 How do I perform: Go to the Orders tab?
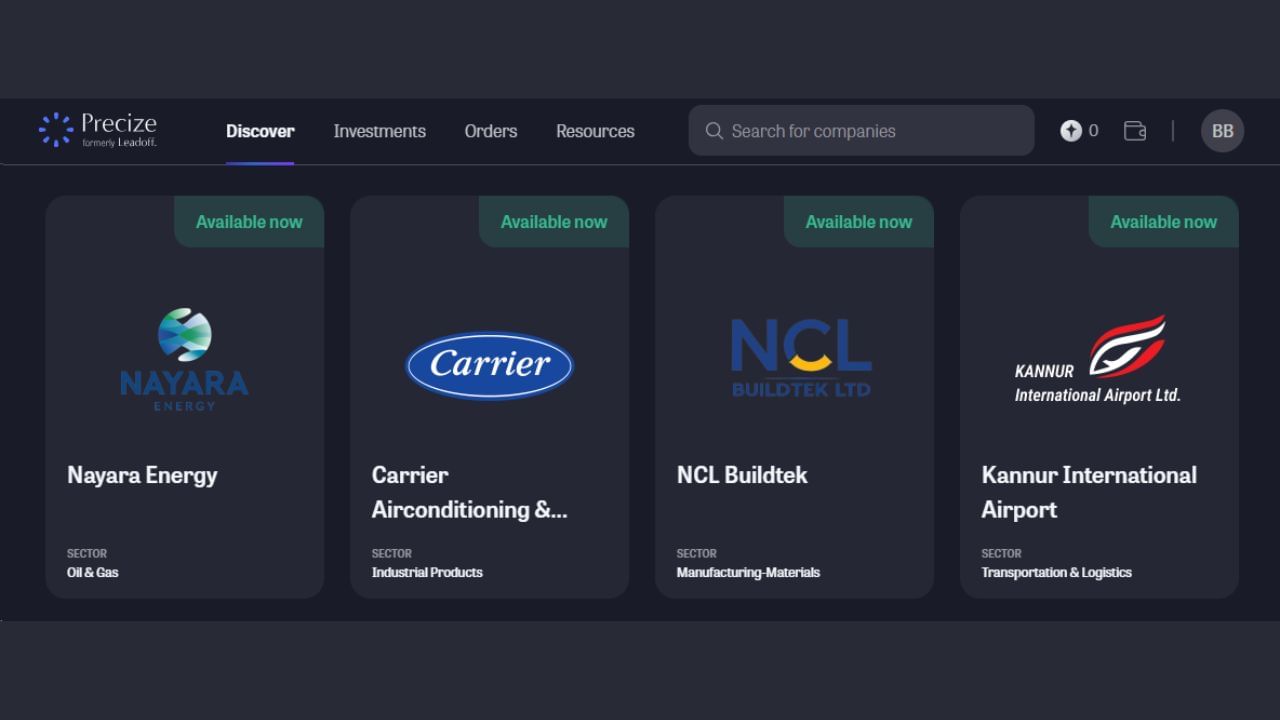click(491, 131)
